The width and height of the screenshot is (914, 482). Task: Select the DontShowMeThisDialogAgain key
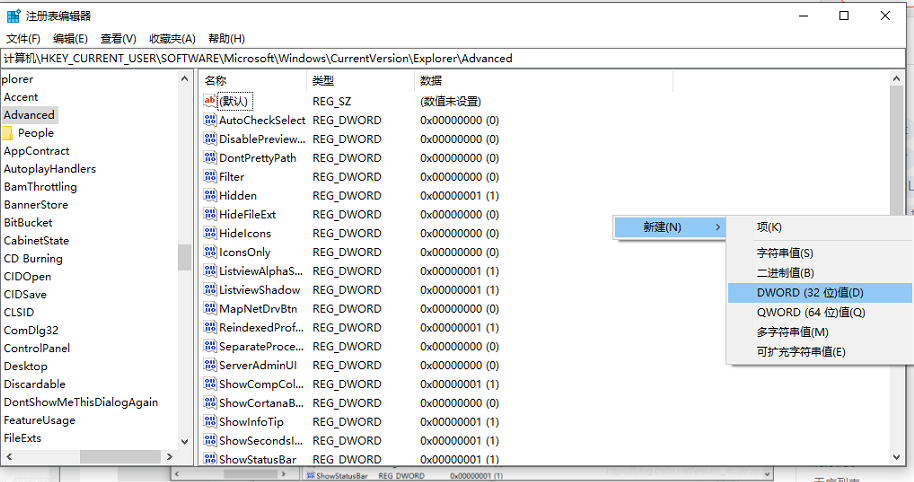click(81, 402)
